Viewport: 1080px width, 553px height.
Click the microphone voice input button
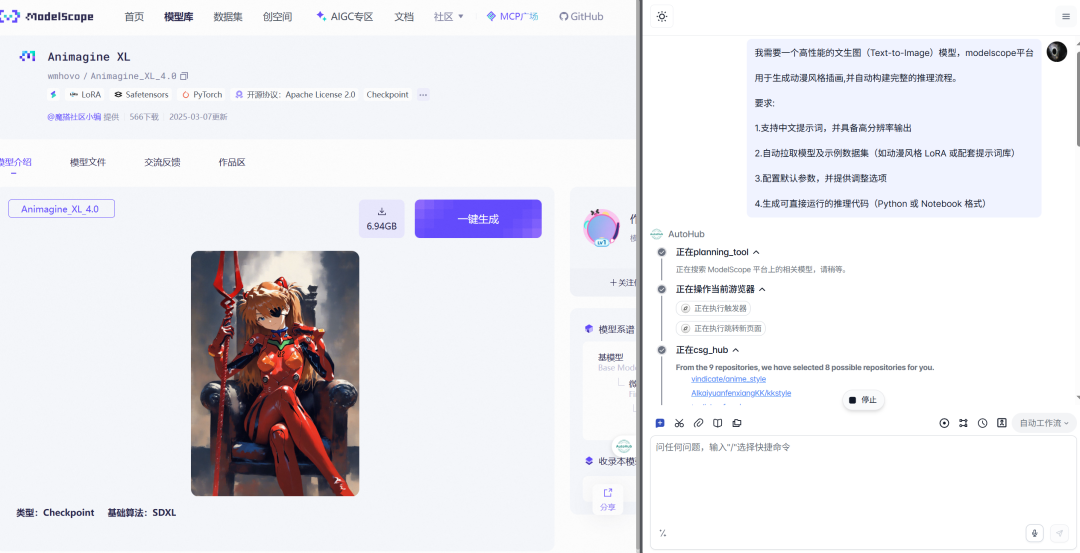click(1034, 533)
